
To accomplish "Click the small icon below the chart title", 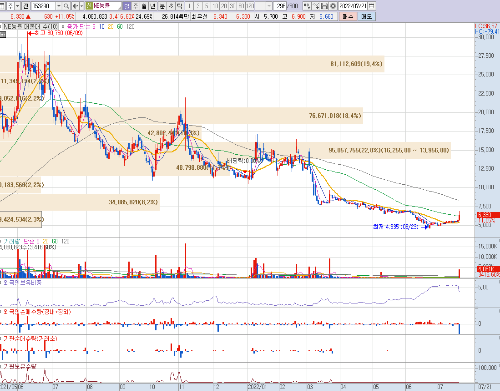I will pos(3,34).
